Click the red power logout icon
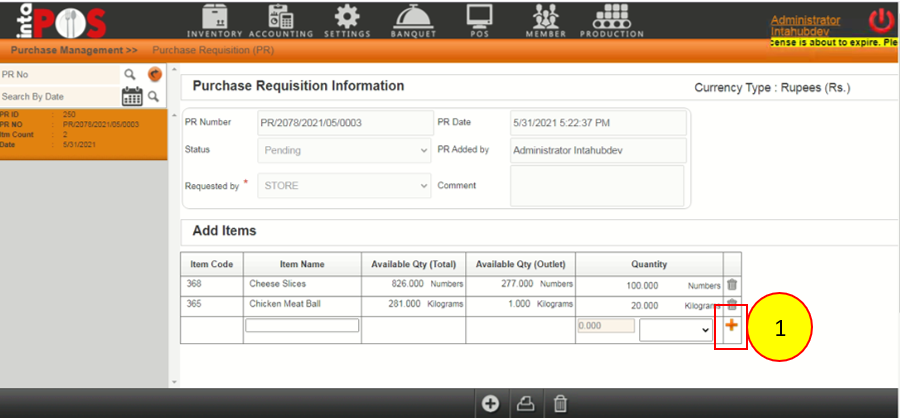This screenshot has width=900, height=418. 881,20
